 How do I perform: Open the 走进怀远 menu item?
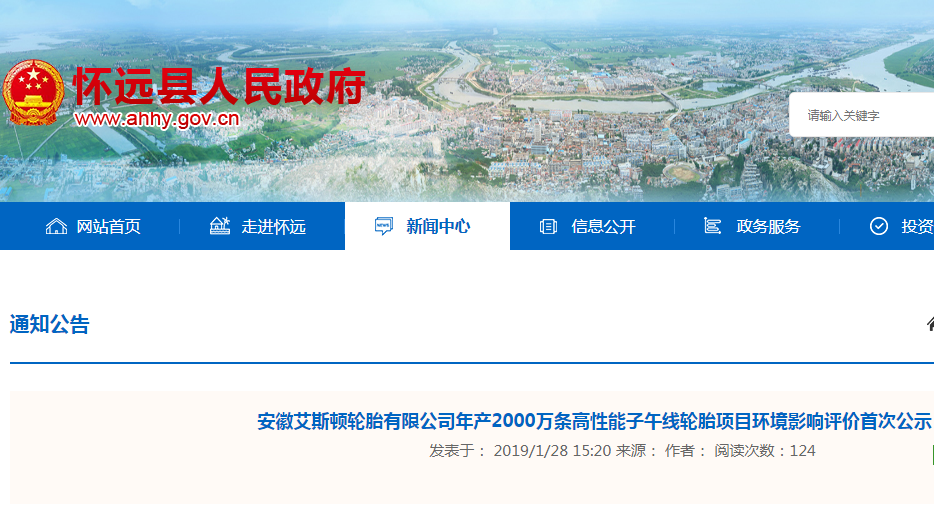tap(273, 226)
